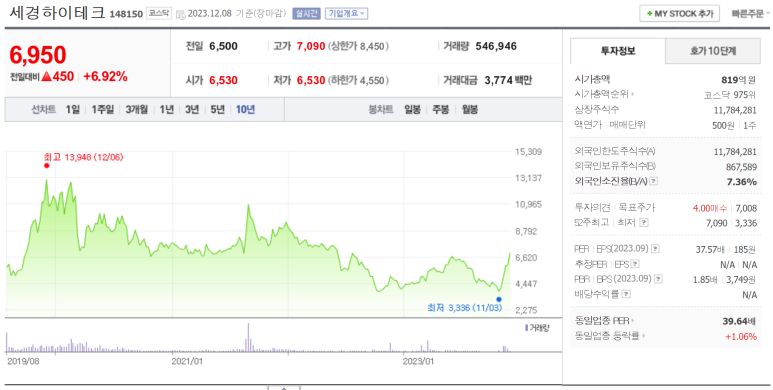Switch to the 호가10단계 tab
773x390 pixels.
coord(713,51)
